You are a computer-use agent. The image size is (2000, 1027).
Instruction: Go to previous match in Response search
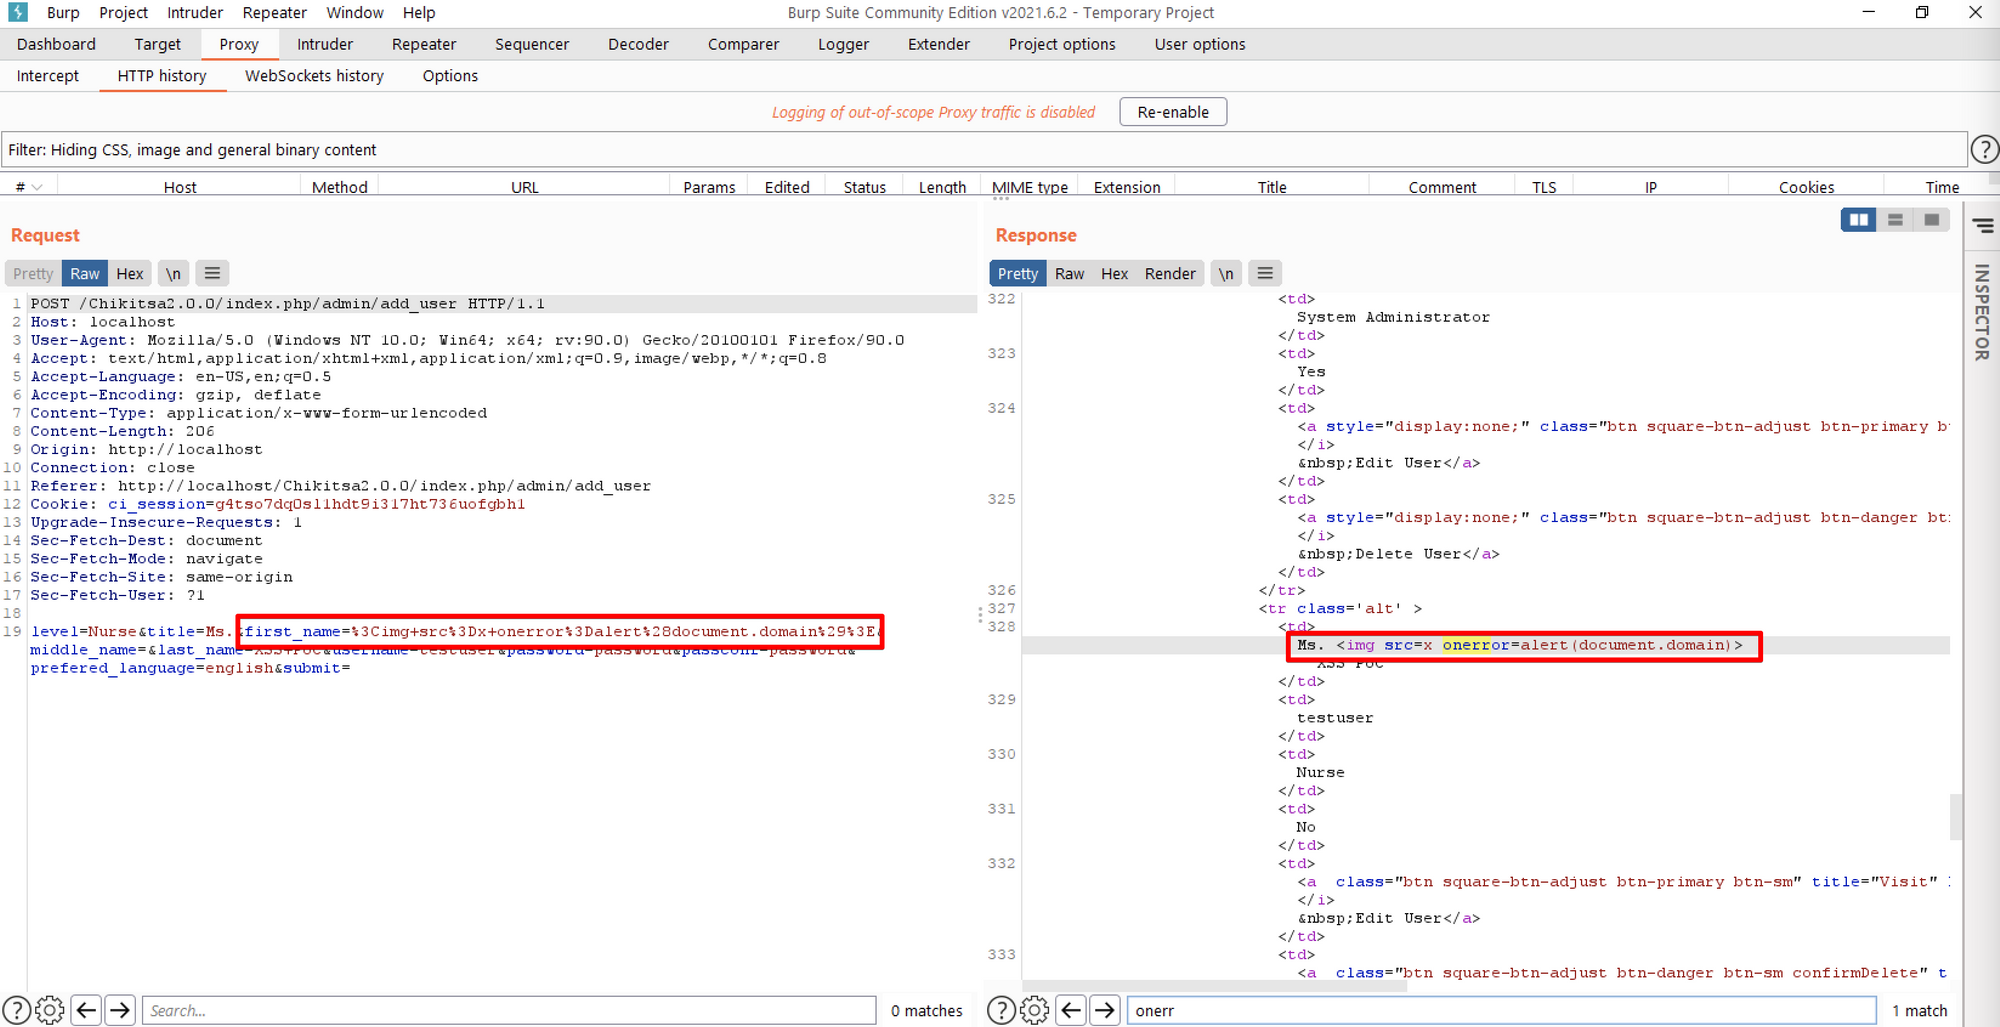click(1071, 1011)
